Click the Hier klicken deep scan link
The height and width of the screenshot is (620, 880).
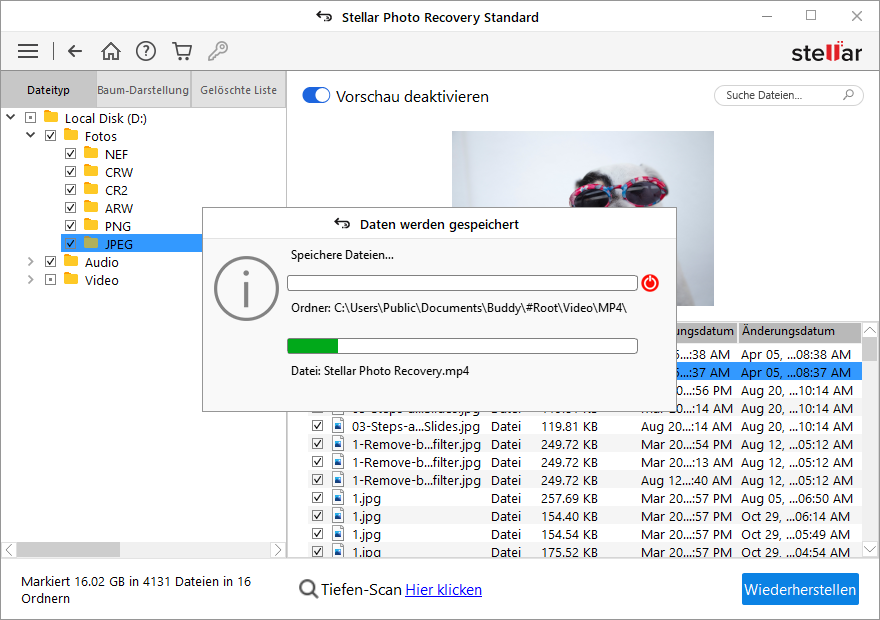click(x=443, y=590)
